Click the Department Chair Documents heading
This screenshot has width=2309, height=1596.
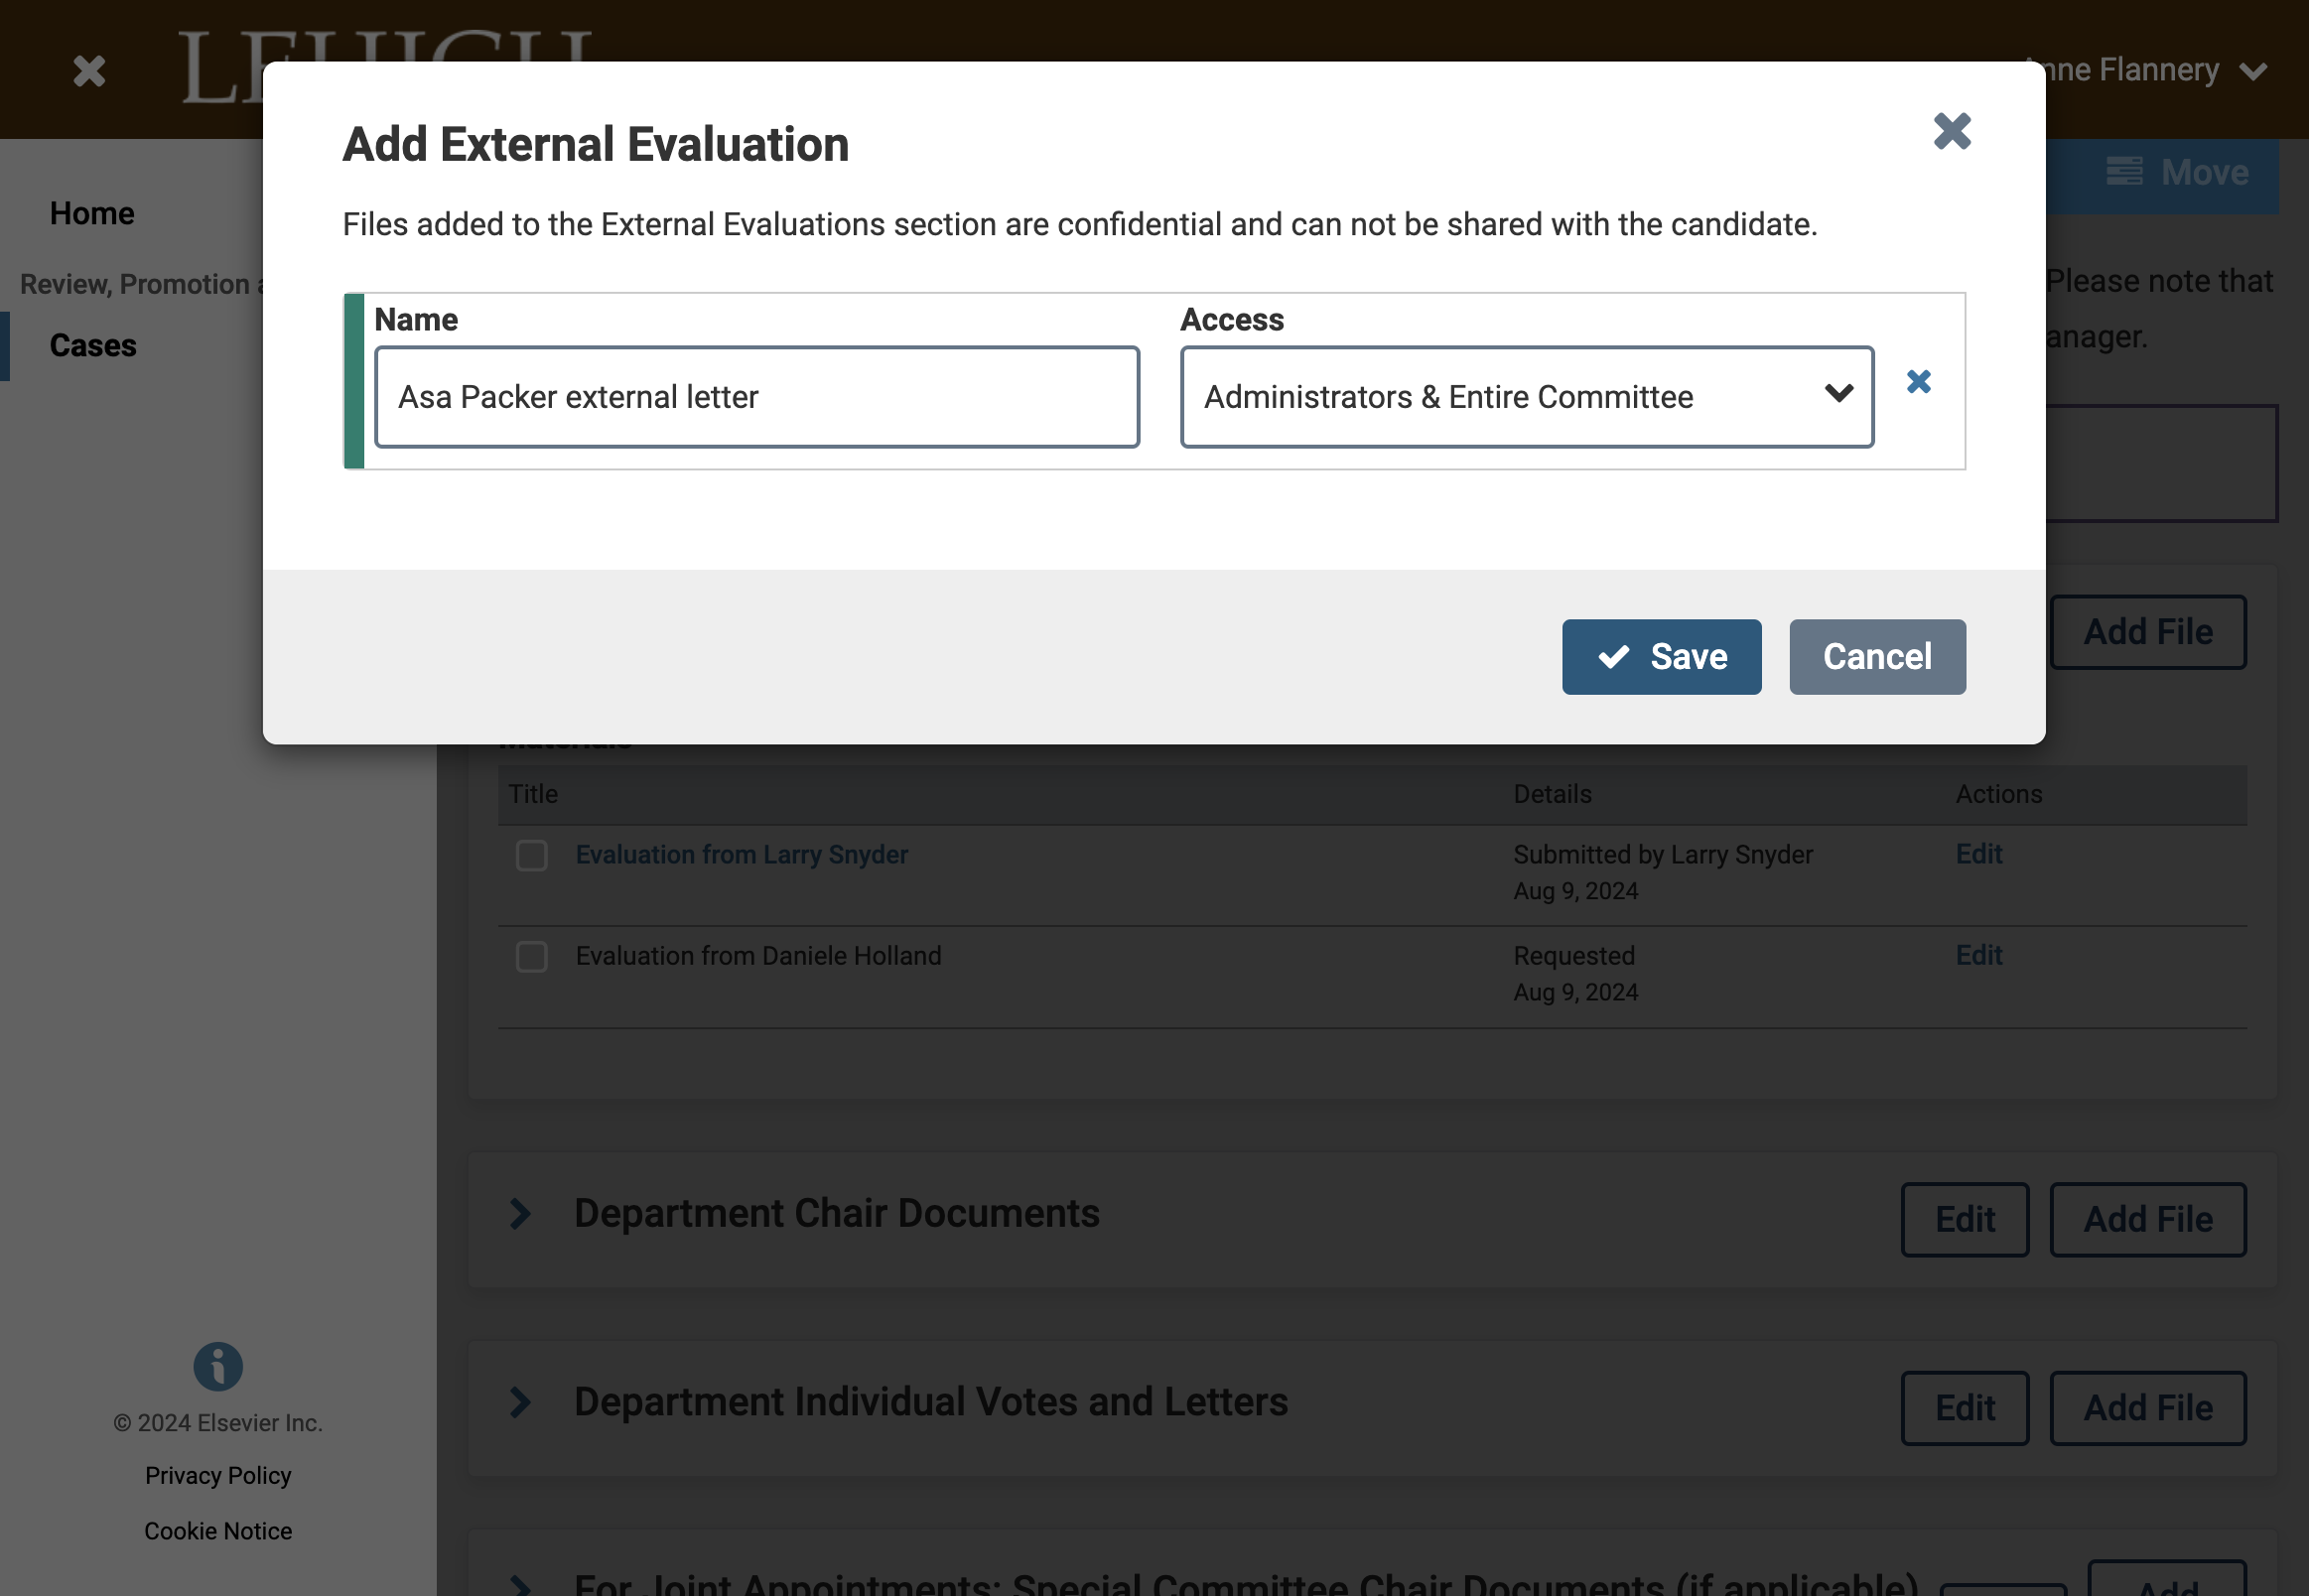[x=836, y=1214]
